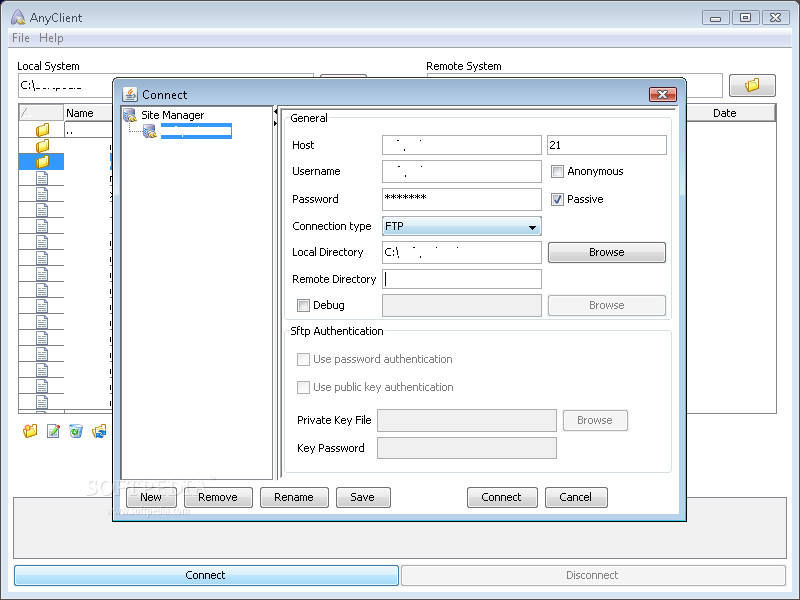Click the 'Sftp Authentication' group label
Image resolution: width=800 pixels, height=600 pixels.
tap(337, 332)
